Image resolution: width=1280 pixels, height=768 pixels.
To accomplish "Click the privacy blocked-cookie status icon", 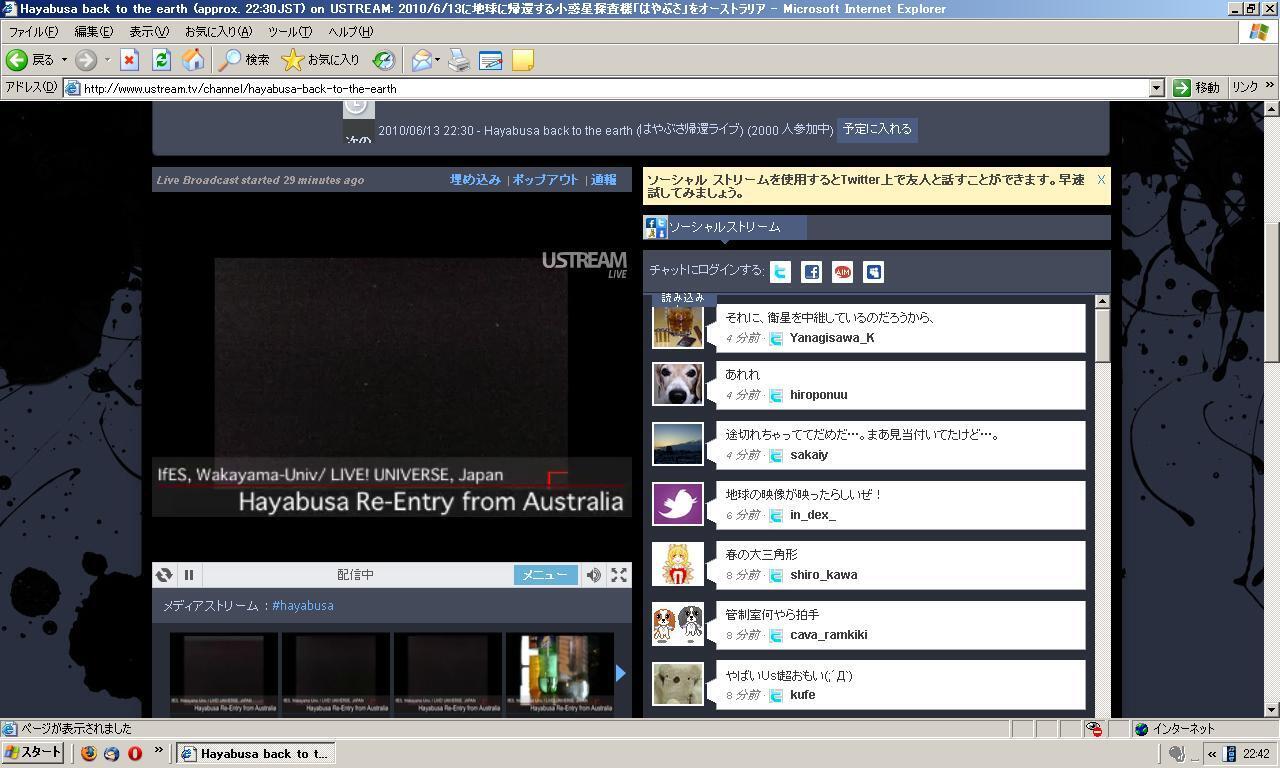I will [x=1096, y=729].
